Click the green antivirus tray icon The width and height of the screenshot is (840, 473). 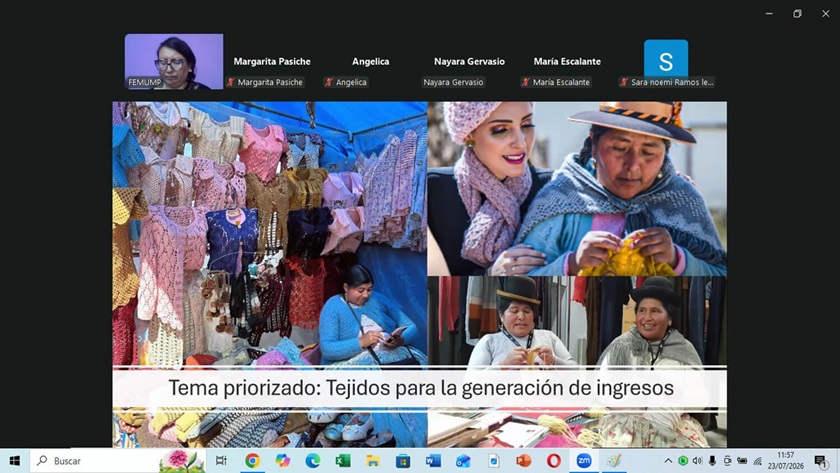point(682,461)
